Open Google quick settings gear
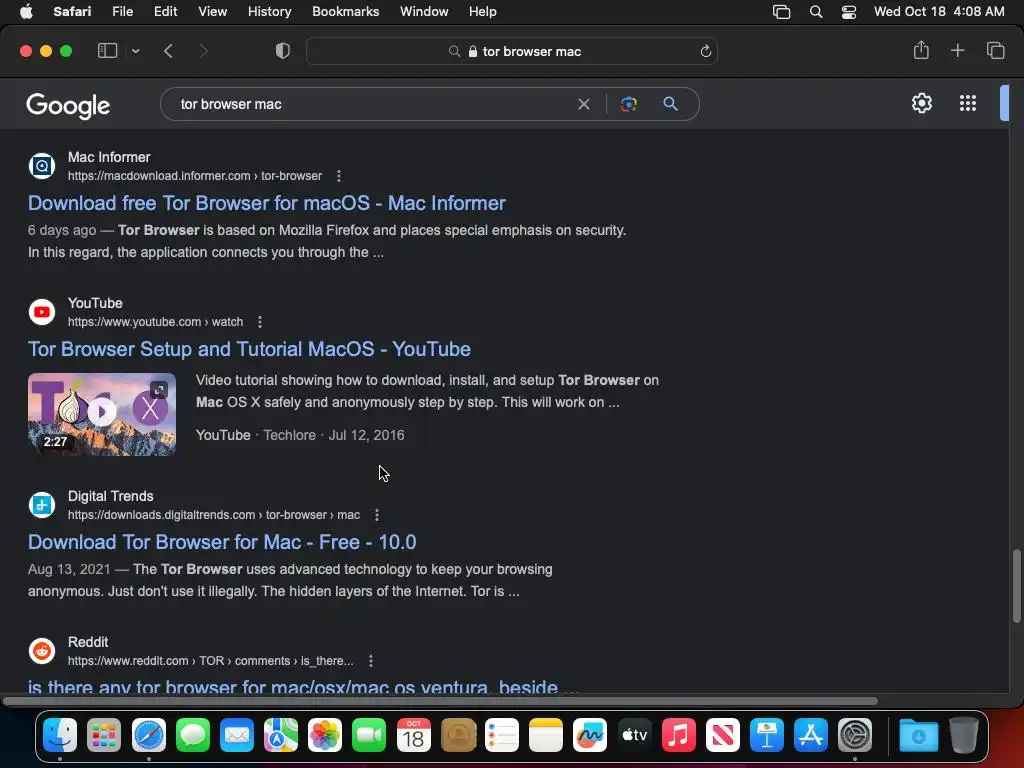Screen dimensions: 1024x768 pyautogui.click(x=921, y=103)
